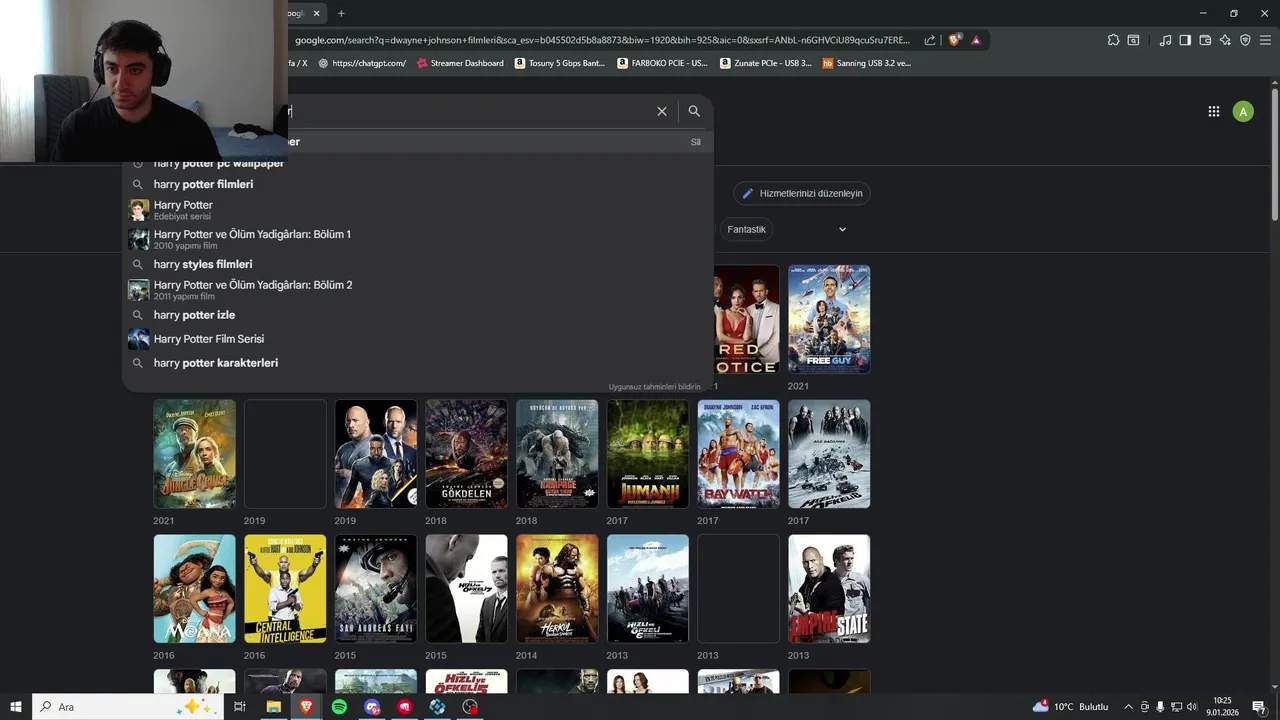Open the browser main menu icon
The height and width of the screenshot is (720, 1280).
click(x=1266, y=40)
